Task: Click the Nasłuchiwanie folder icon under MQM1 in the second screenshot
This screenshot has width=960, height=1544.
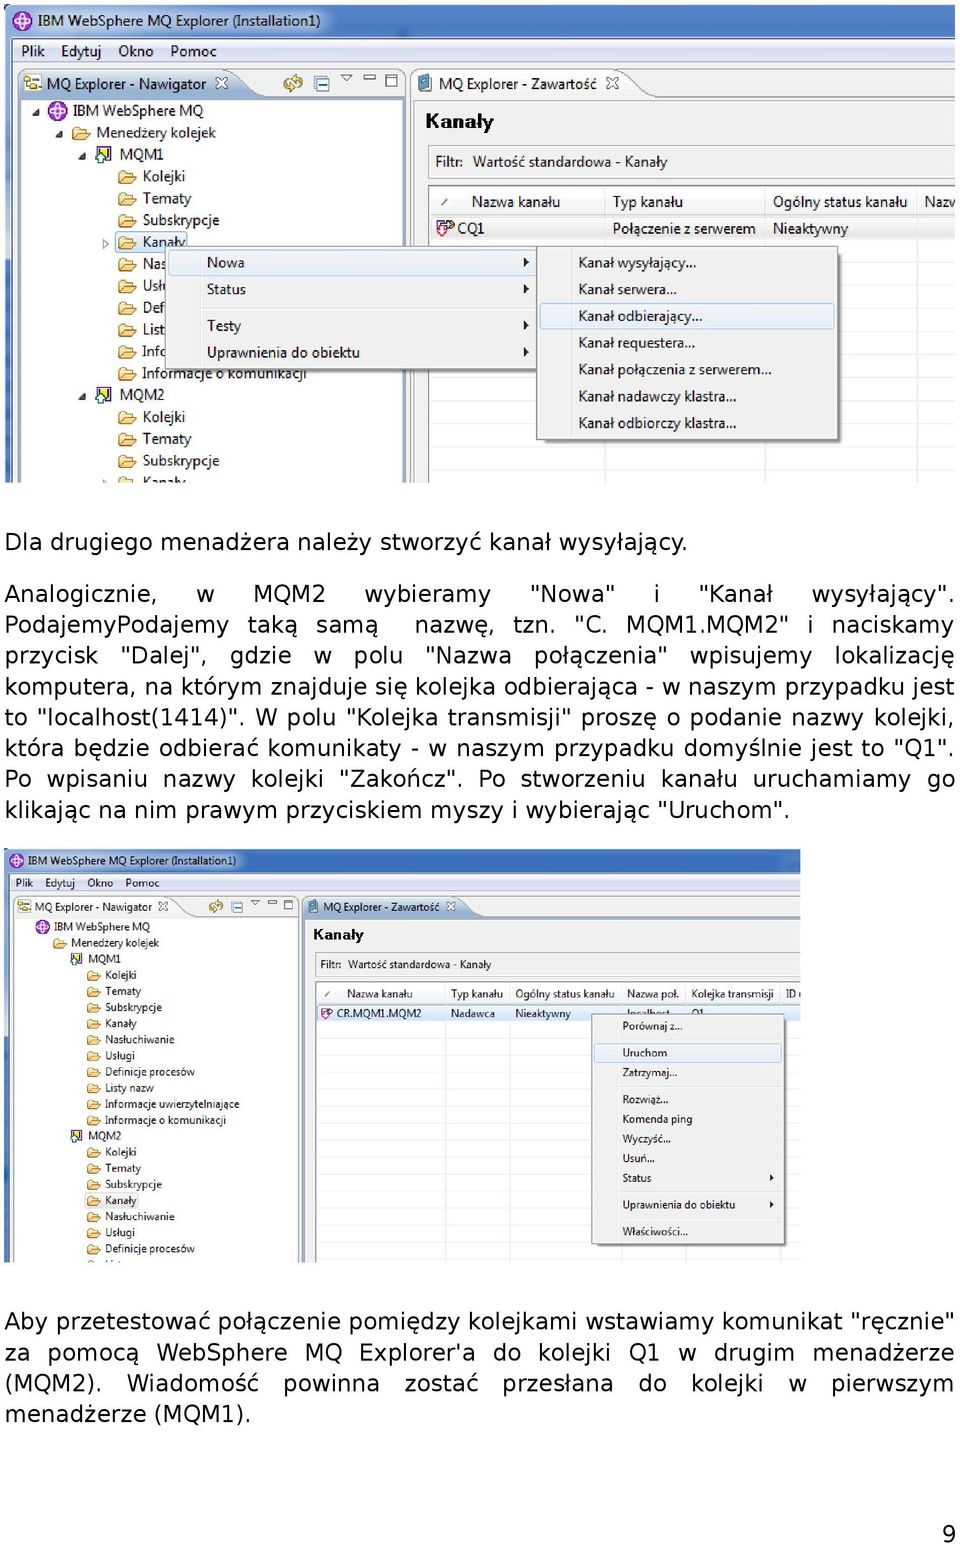Action: click(94, 1040)
